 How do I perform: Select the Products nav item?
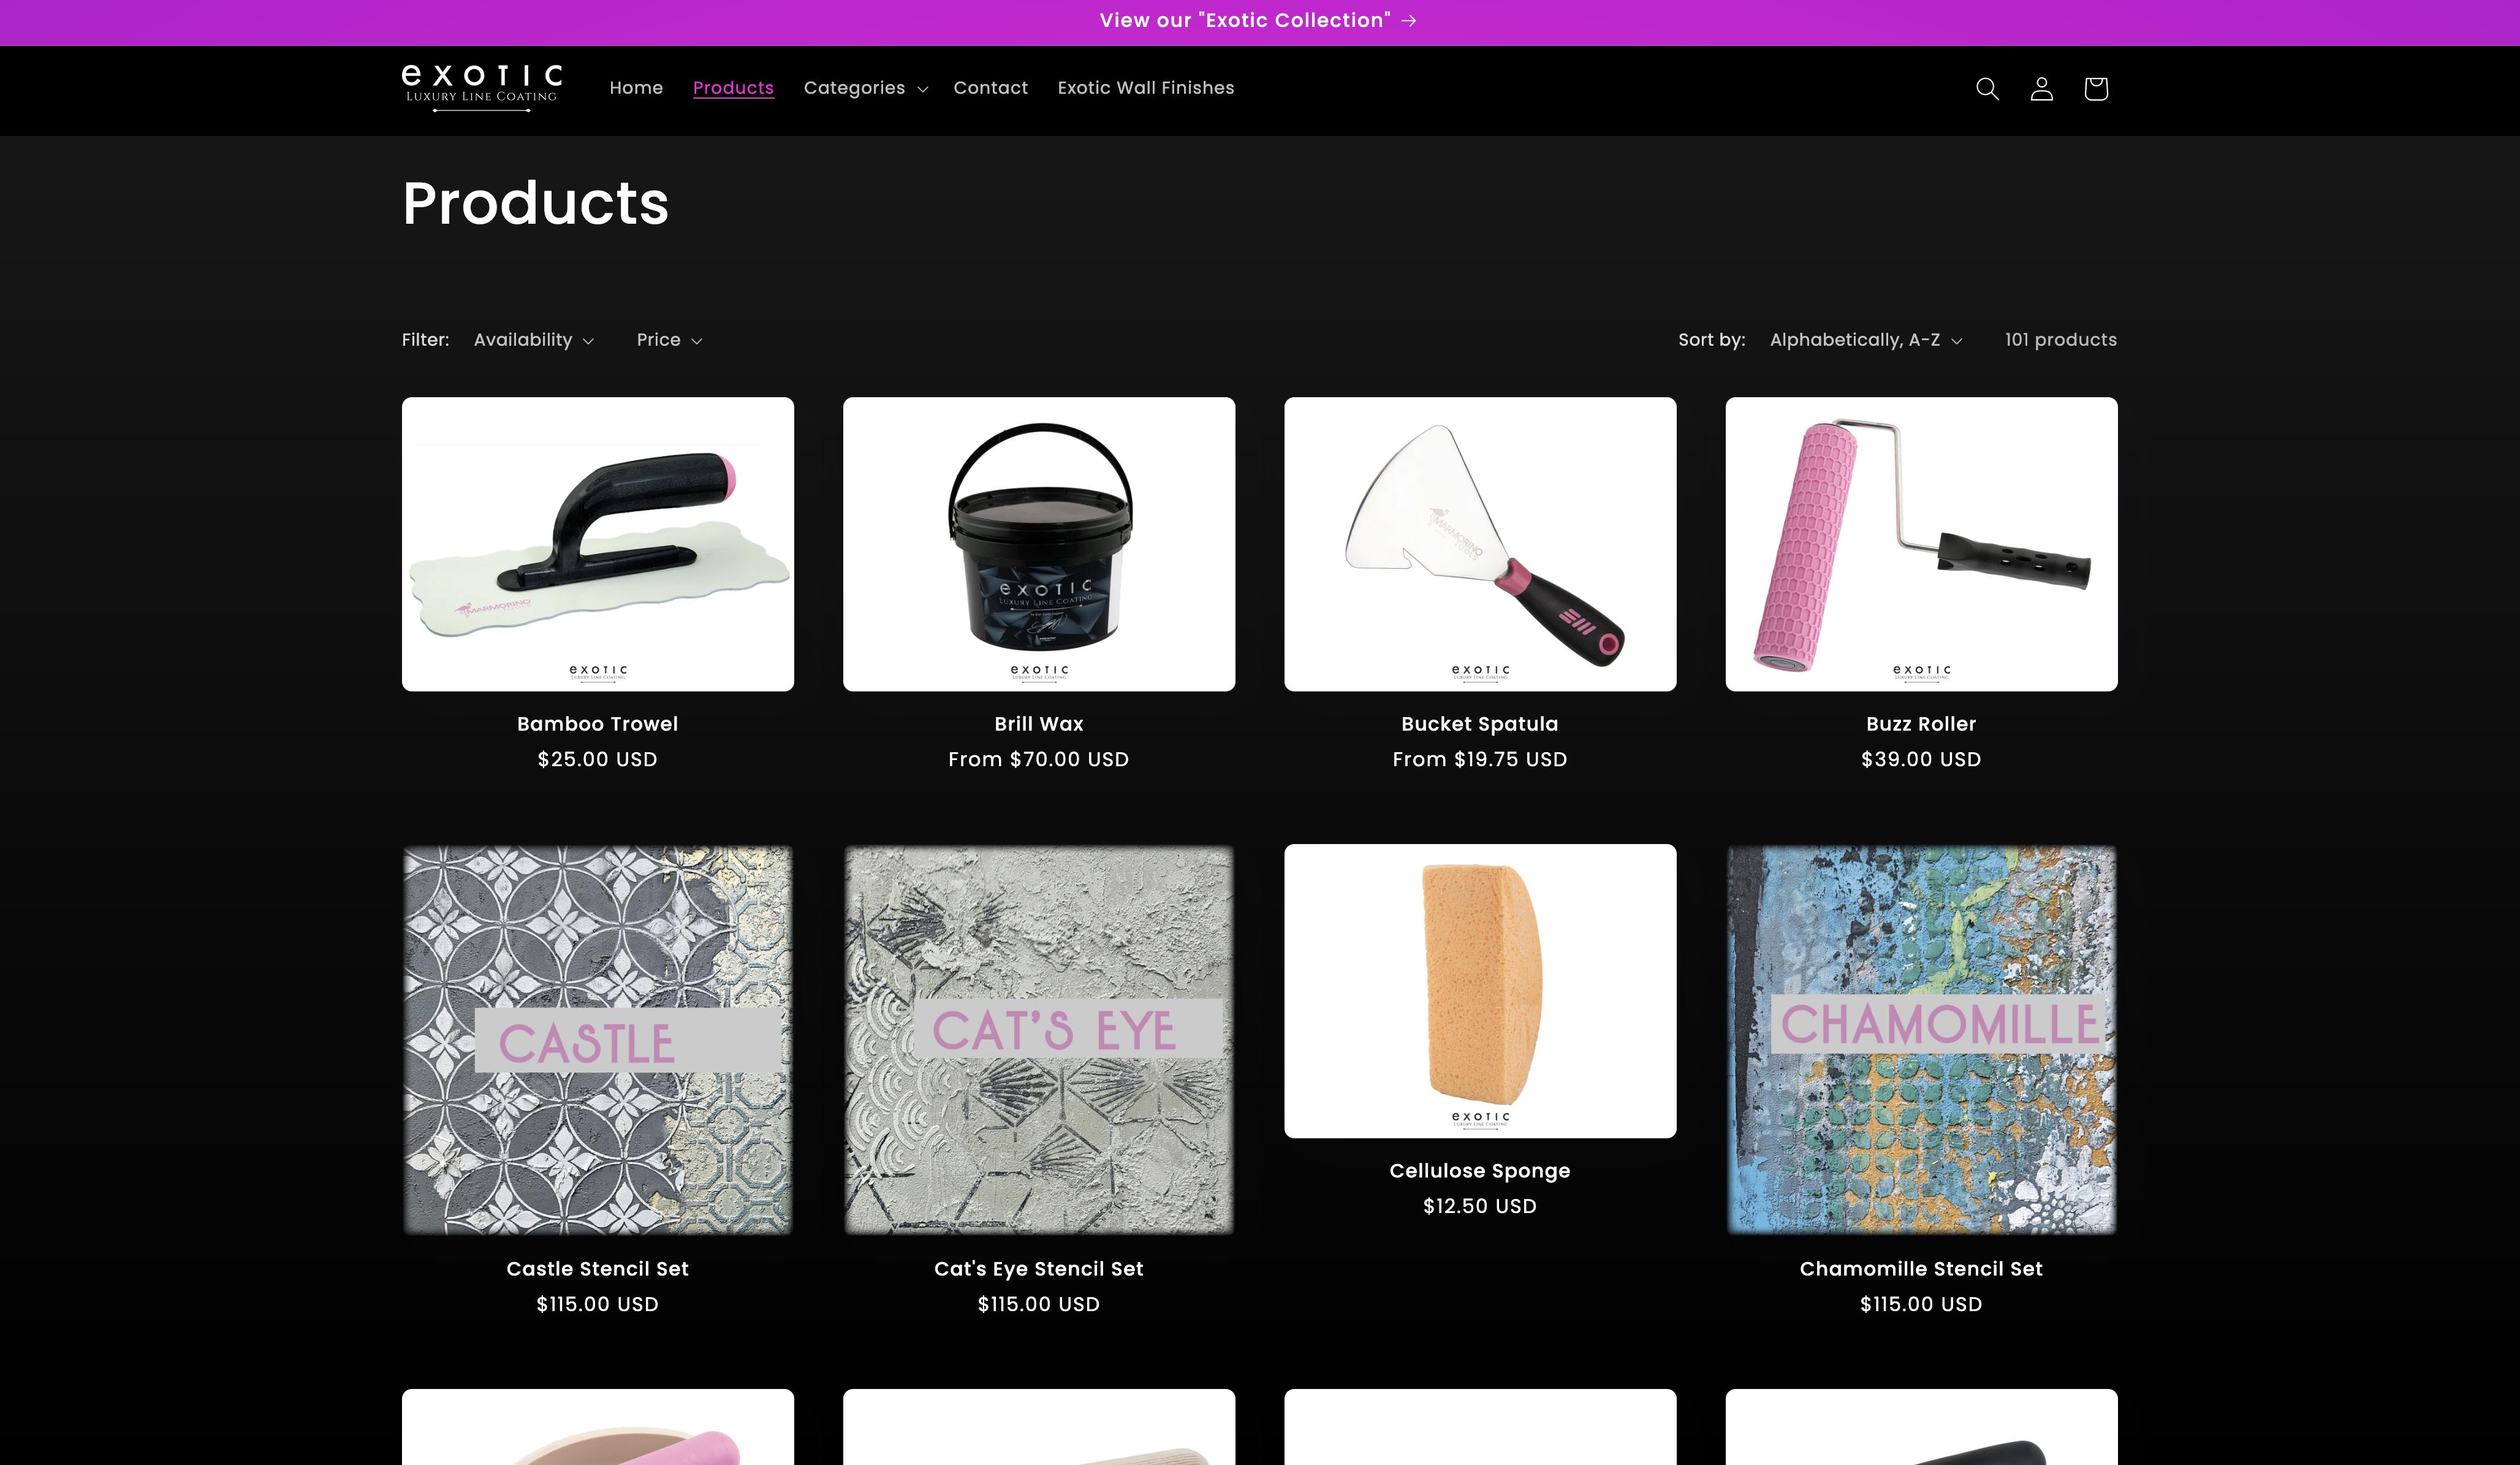point(733,88)
